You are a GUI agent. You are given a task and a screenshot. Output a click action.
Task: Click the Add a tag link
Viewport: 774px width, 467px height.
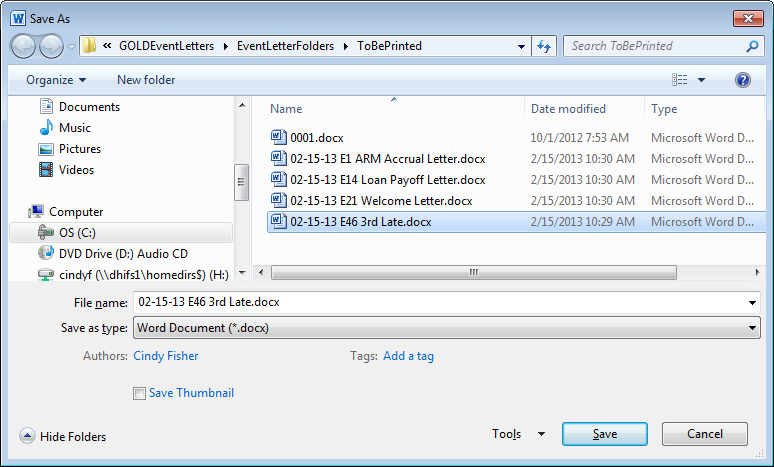[x=408, y=356]
